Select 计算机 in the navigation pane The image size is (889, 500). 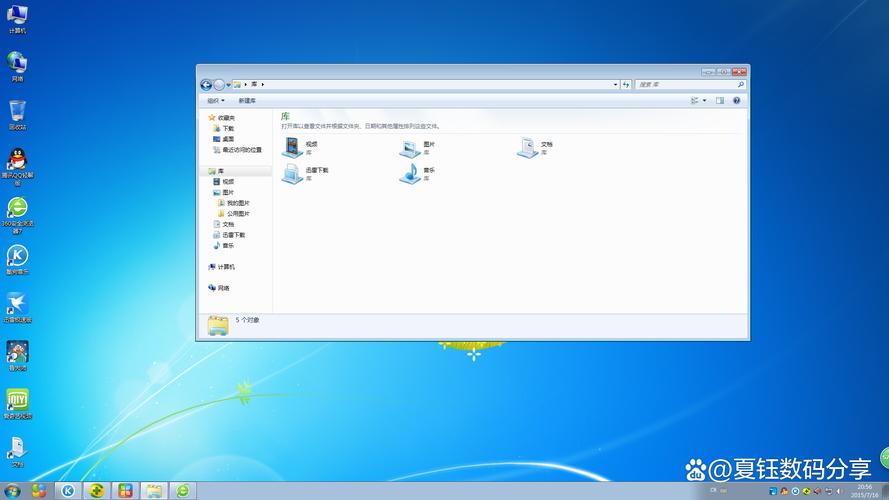point(225,267)
